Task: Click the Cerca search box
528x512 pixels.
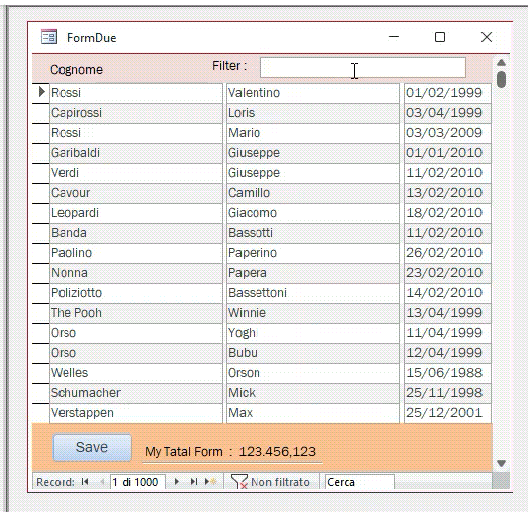Action: 359,482
